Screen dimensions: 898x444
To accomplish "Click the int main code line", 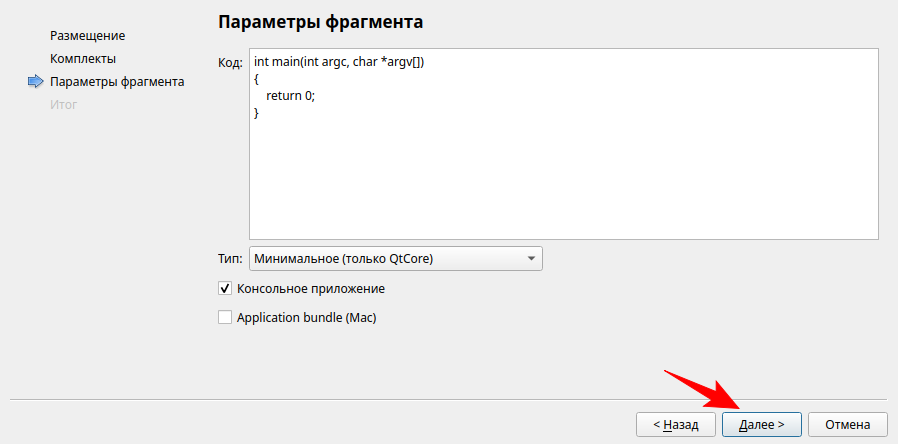I will click(x=339, y=62).
